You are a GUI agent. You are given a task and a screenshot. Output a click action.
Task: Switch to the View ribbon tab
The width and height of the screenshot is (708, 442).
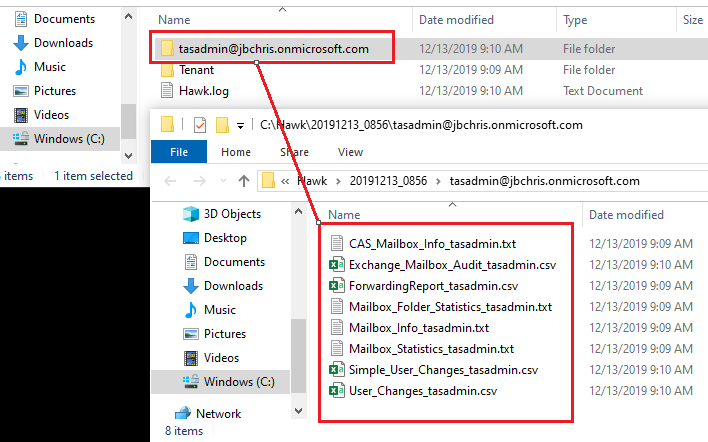[350, 152]
